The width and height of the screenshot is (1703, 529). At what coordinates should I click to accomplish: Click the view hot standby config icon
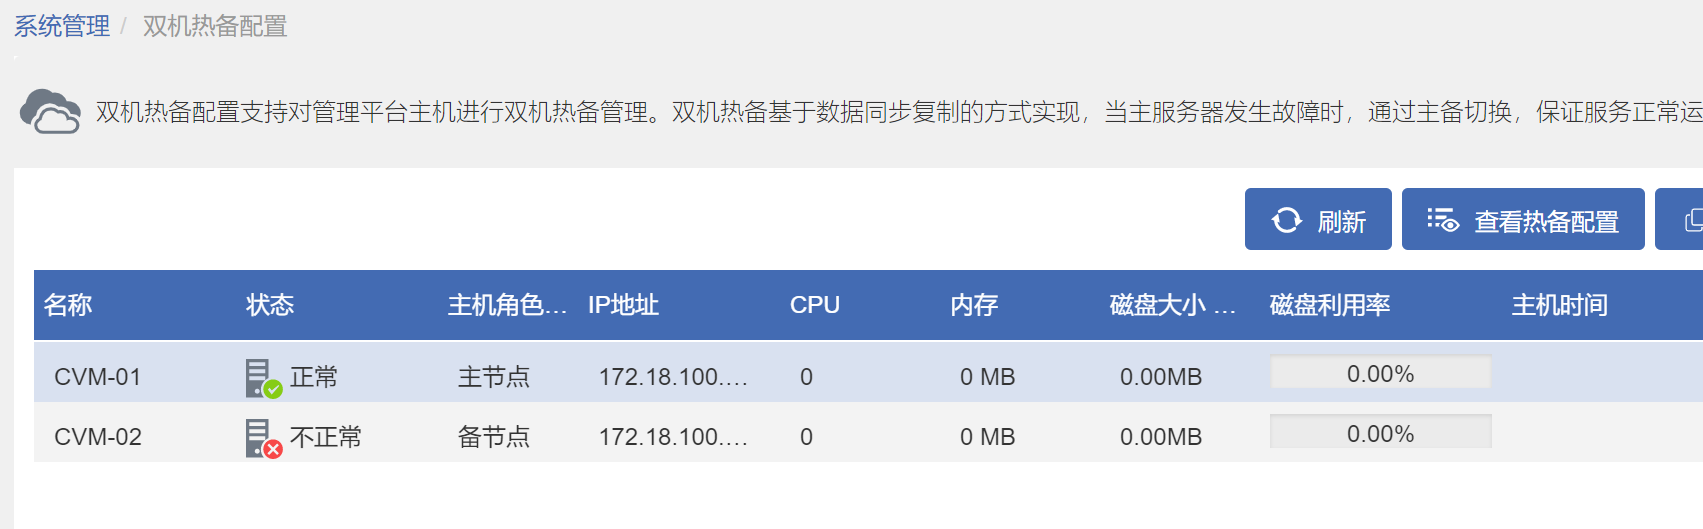[1442, 220]
